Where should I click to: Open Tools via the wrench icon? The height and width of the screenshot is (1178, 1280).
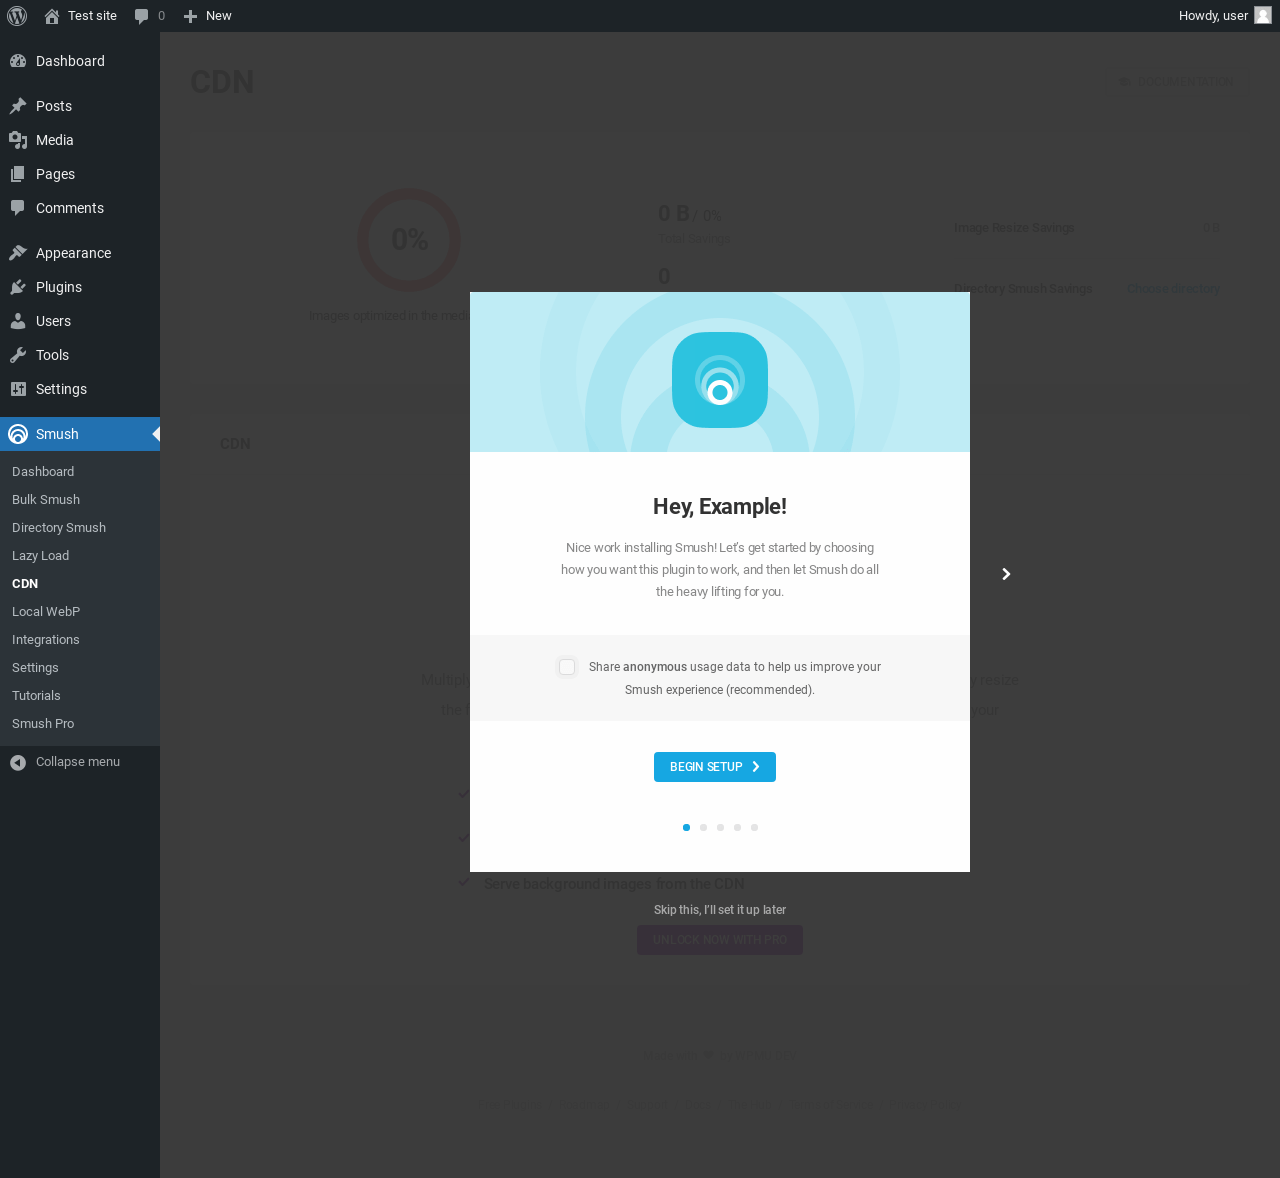pos(18,355)
